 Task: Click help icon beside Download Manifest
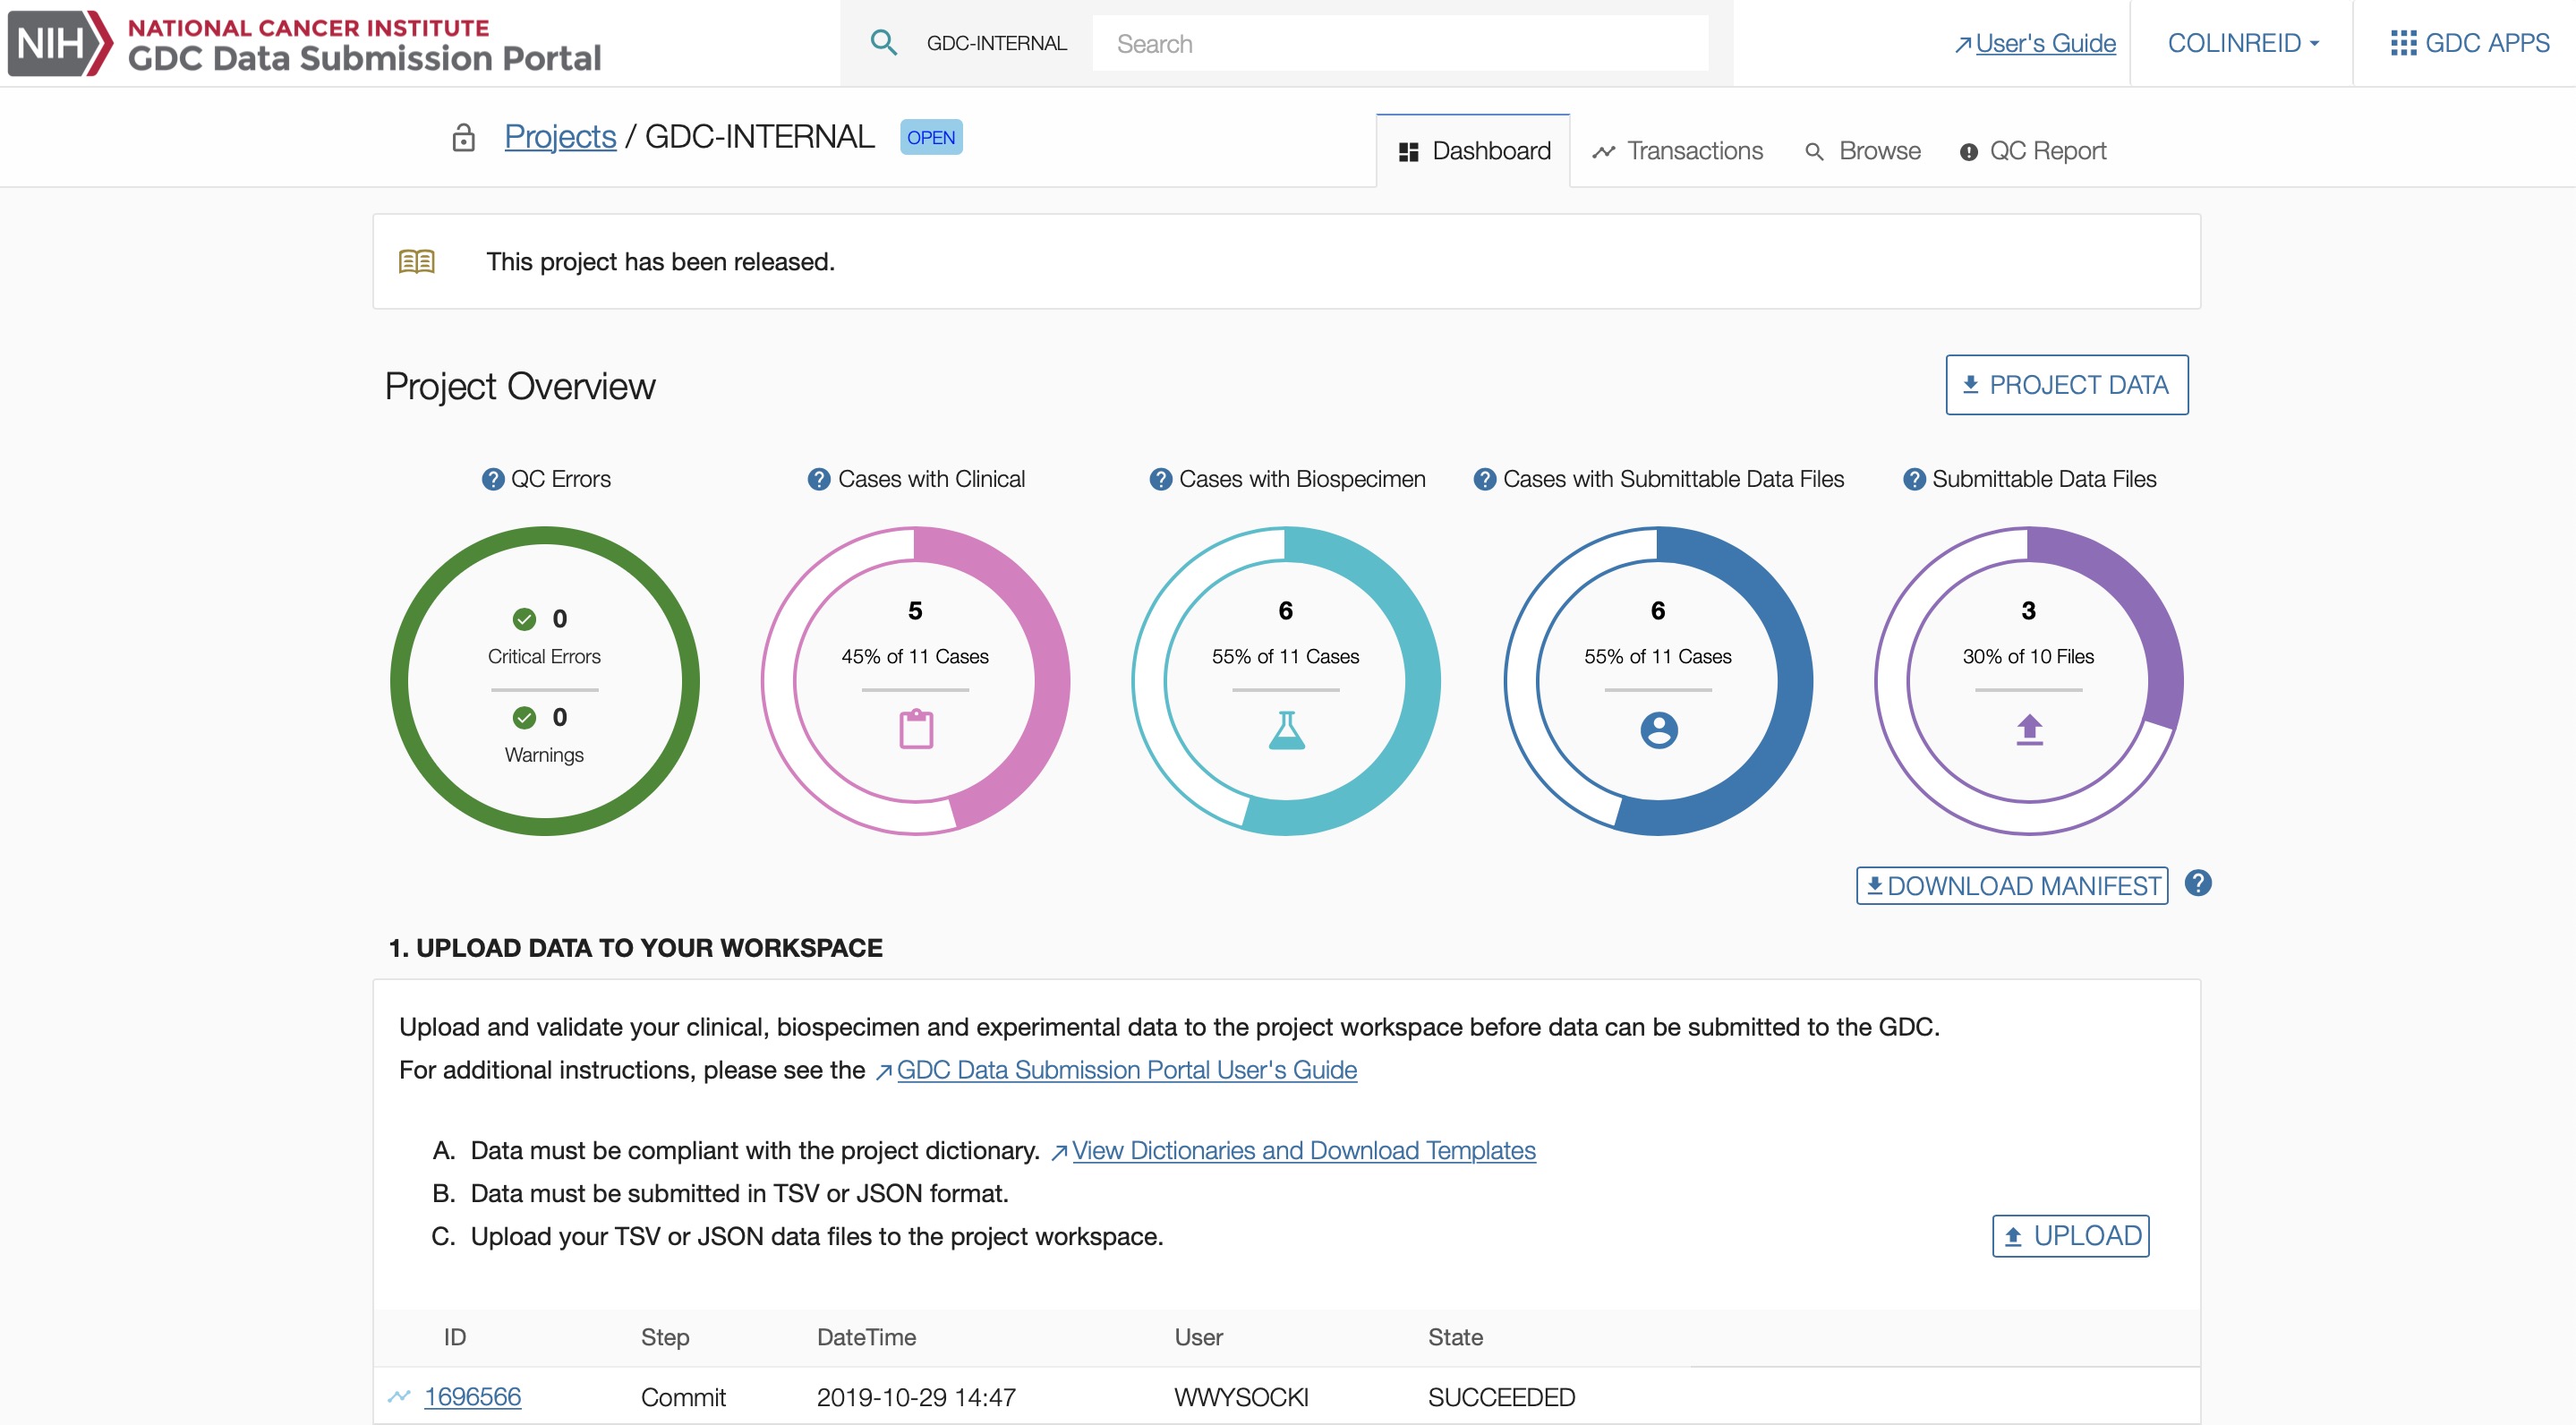coord(2198,883)
